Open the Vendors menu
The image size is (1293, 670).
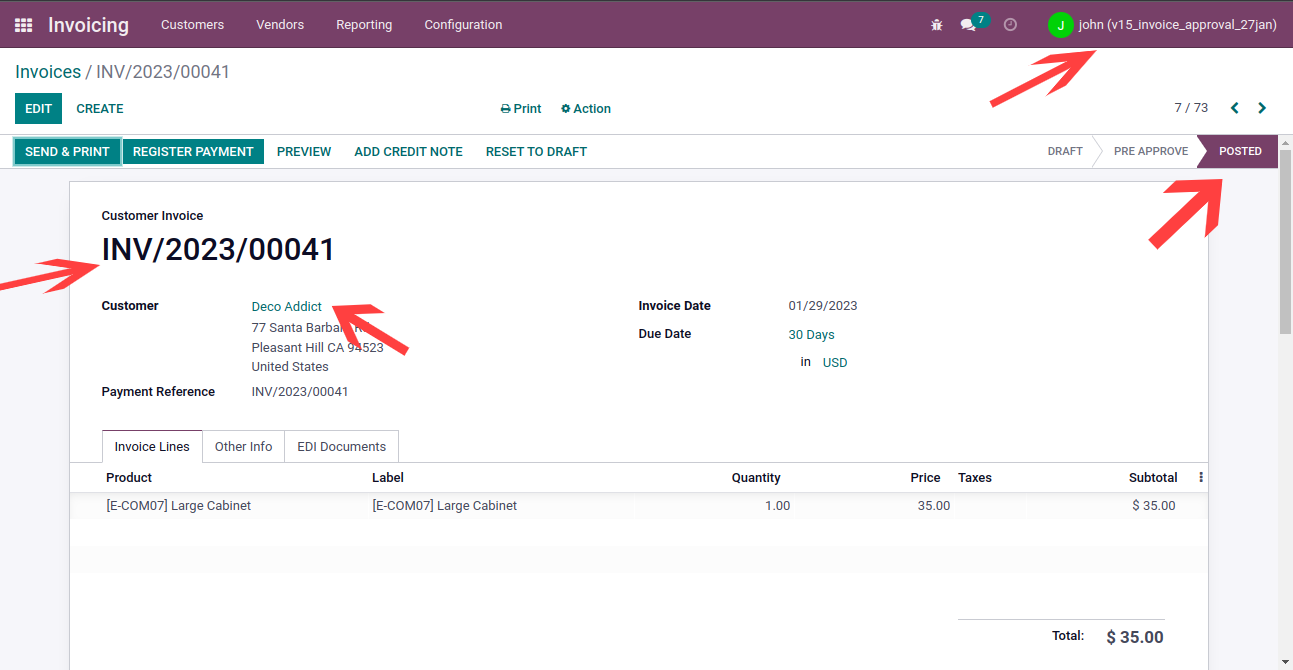[280, 24]
